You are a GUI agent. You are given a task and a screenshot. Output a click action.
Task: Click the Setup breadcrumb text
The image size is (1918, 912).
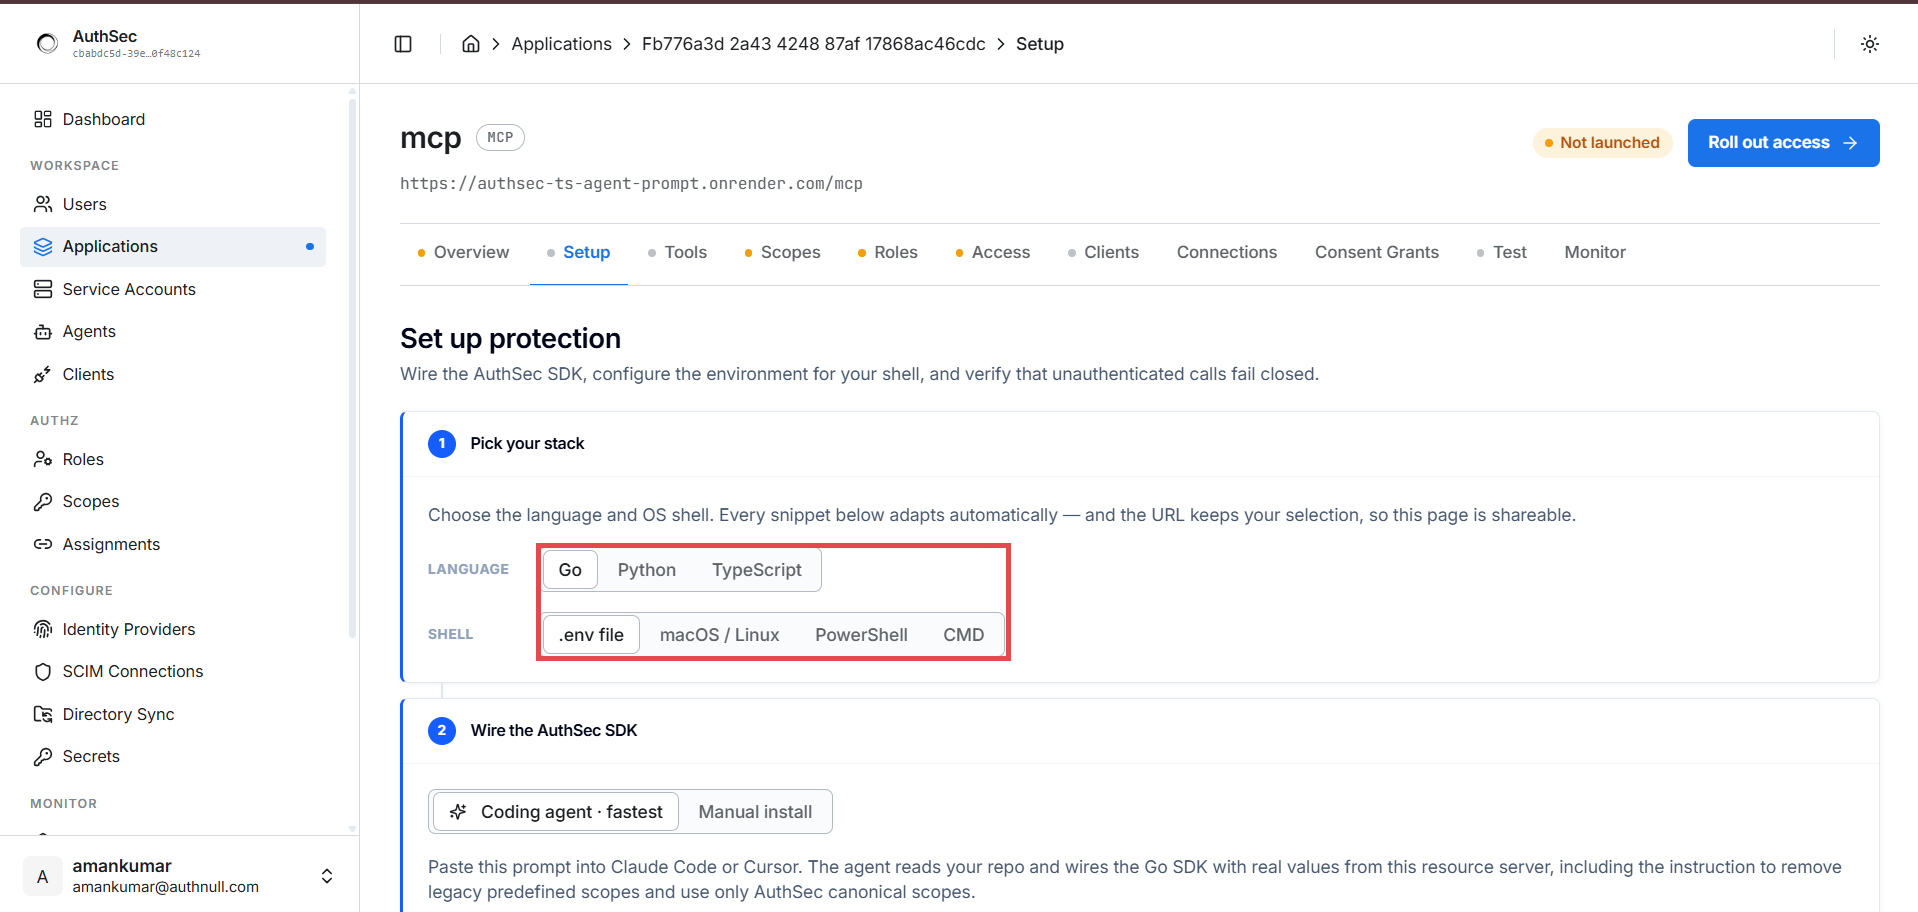pos(1040,44)
